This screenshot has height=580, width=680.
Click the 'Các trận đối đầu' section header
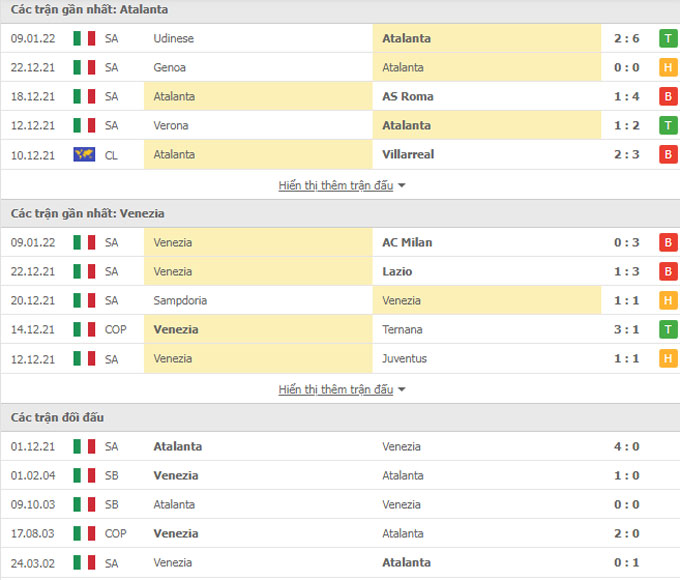[x=57, y=417]
